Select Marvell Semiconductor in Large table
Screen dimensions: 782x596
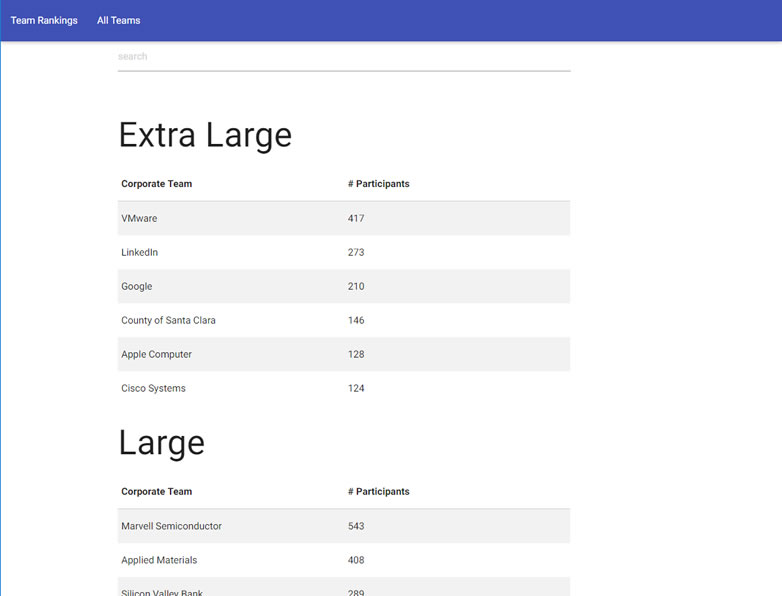[x=171, y=526]
